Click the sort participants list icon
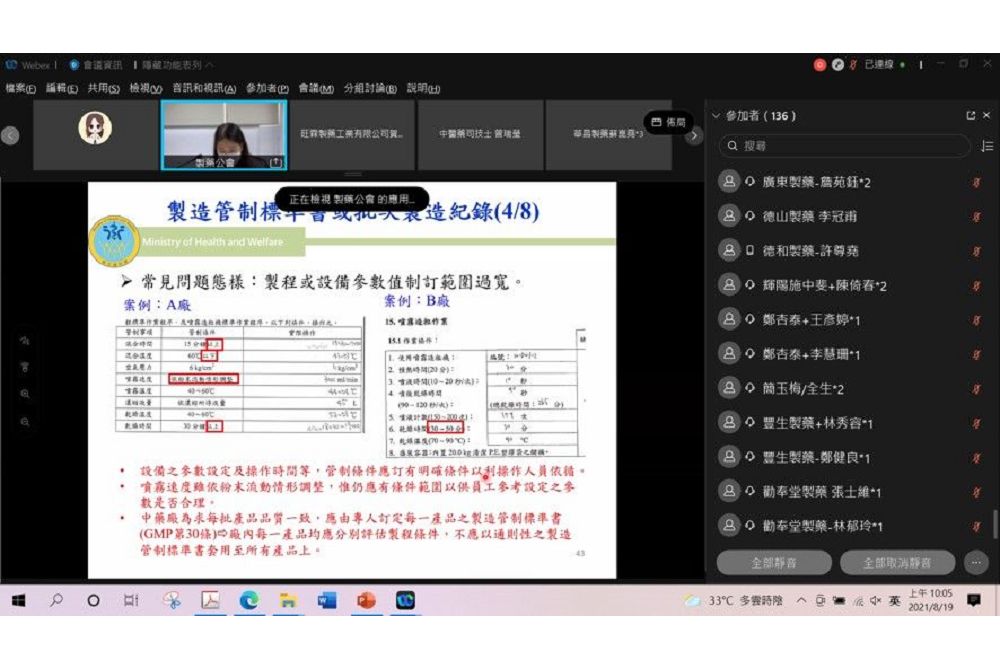The width and height of the screenshot is (1000, 670). (987, 146)
